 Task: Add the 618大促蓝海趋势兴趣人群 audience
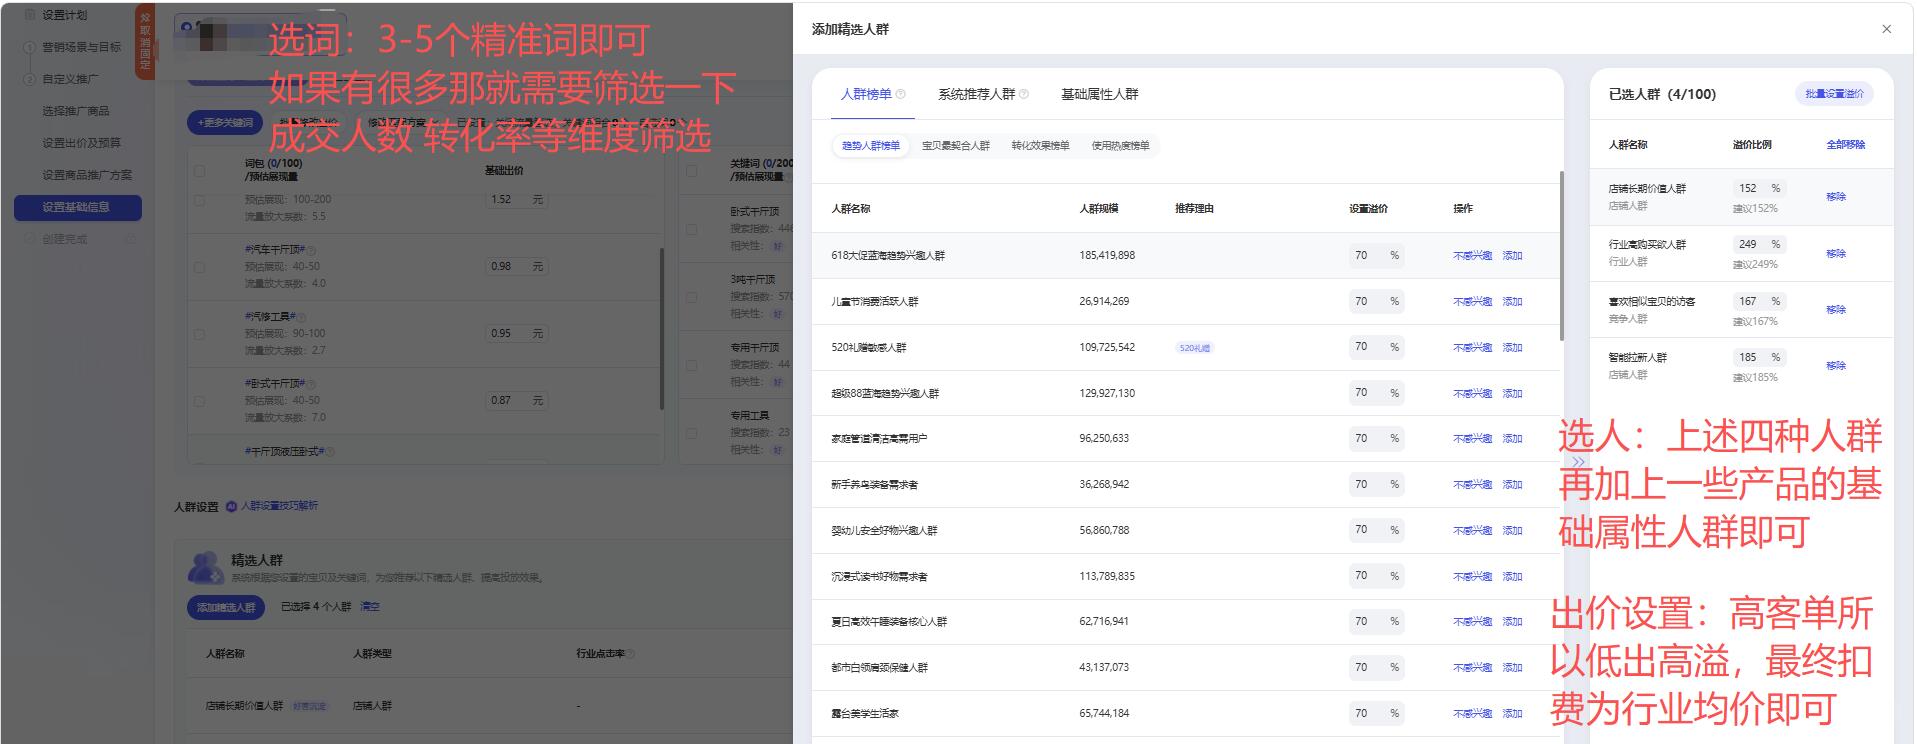(x=1512, y=256)
